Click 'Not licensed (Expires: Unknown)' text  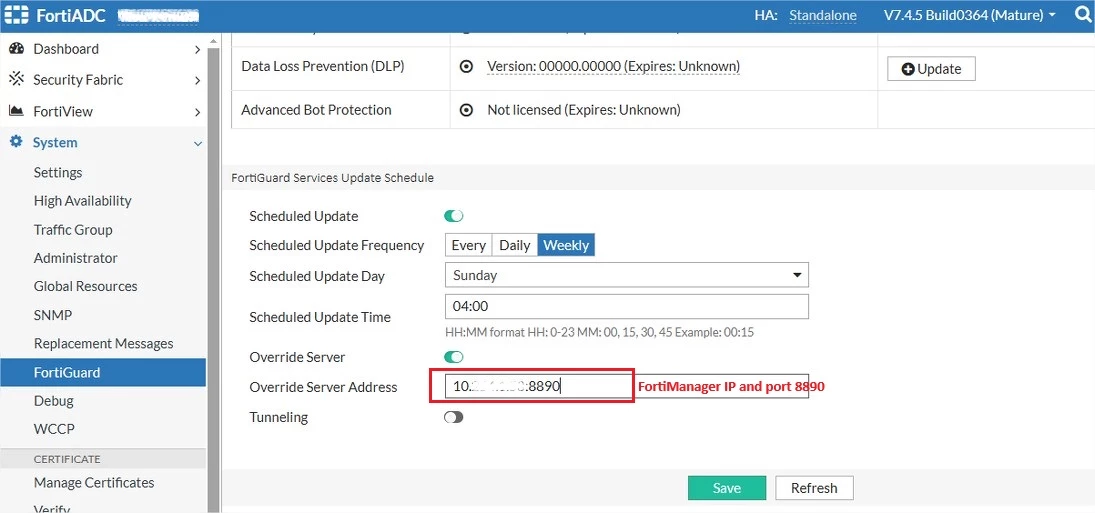point(584,110)
